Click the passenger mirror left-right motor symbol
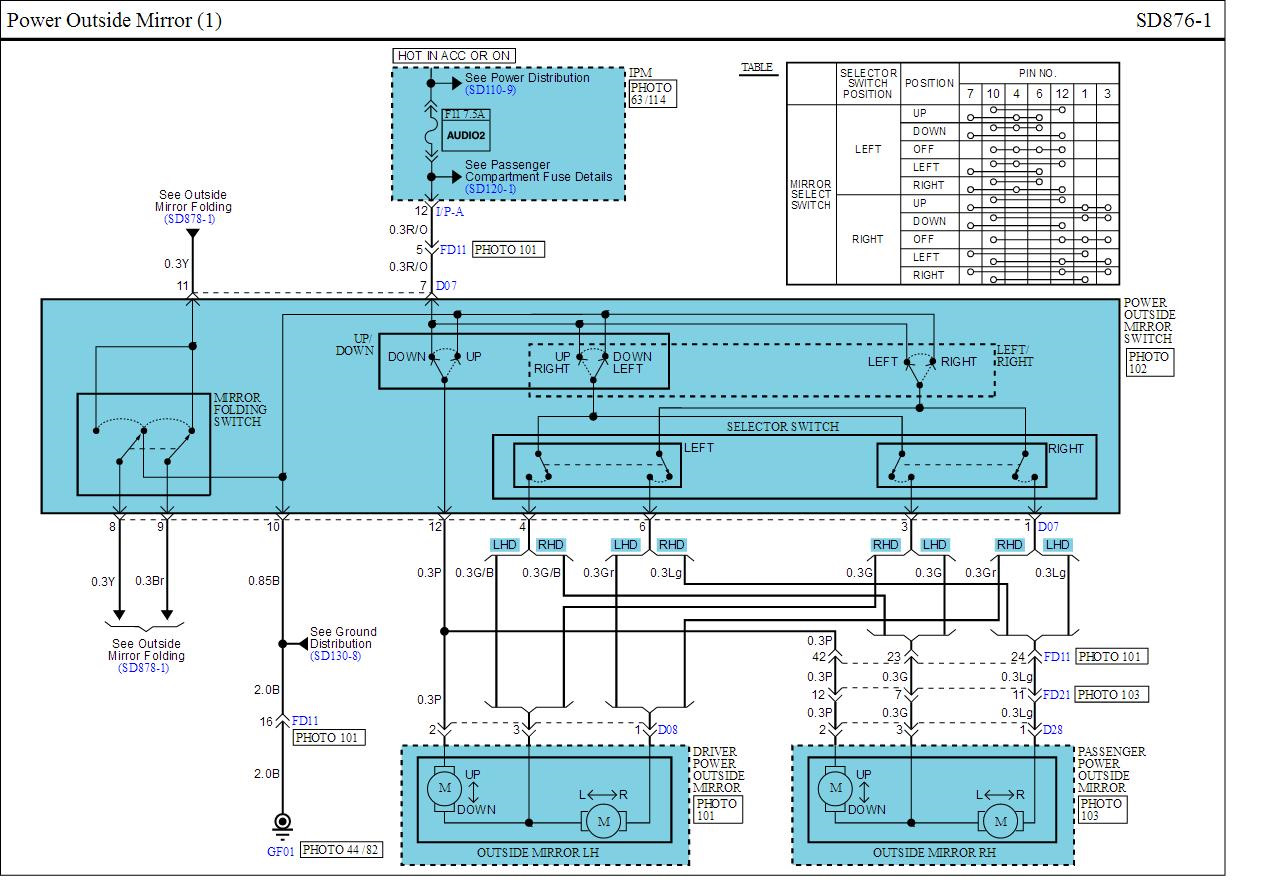1263x890 pixels. pyautogui.click(x=998, y=821)
